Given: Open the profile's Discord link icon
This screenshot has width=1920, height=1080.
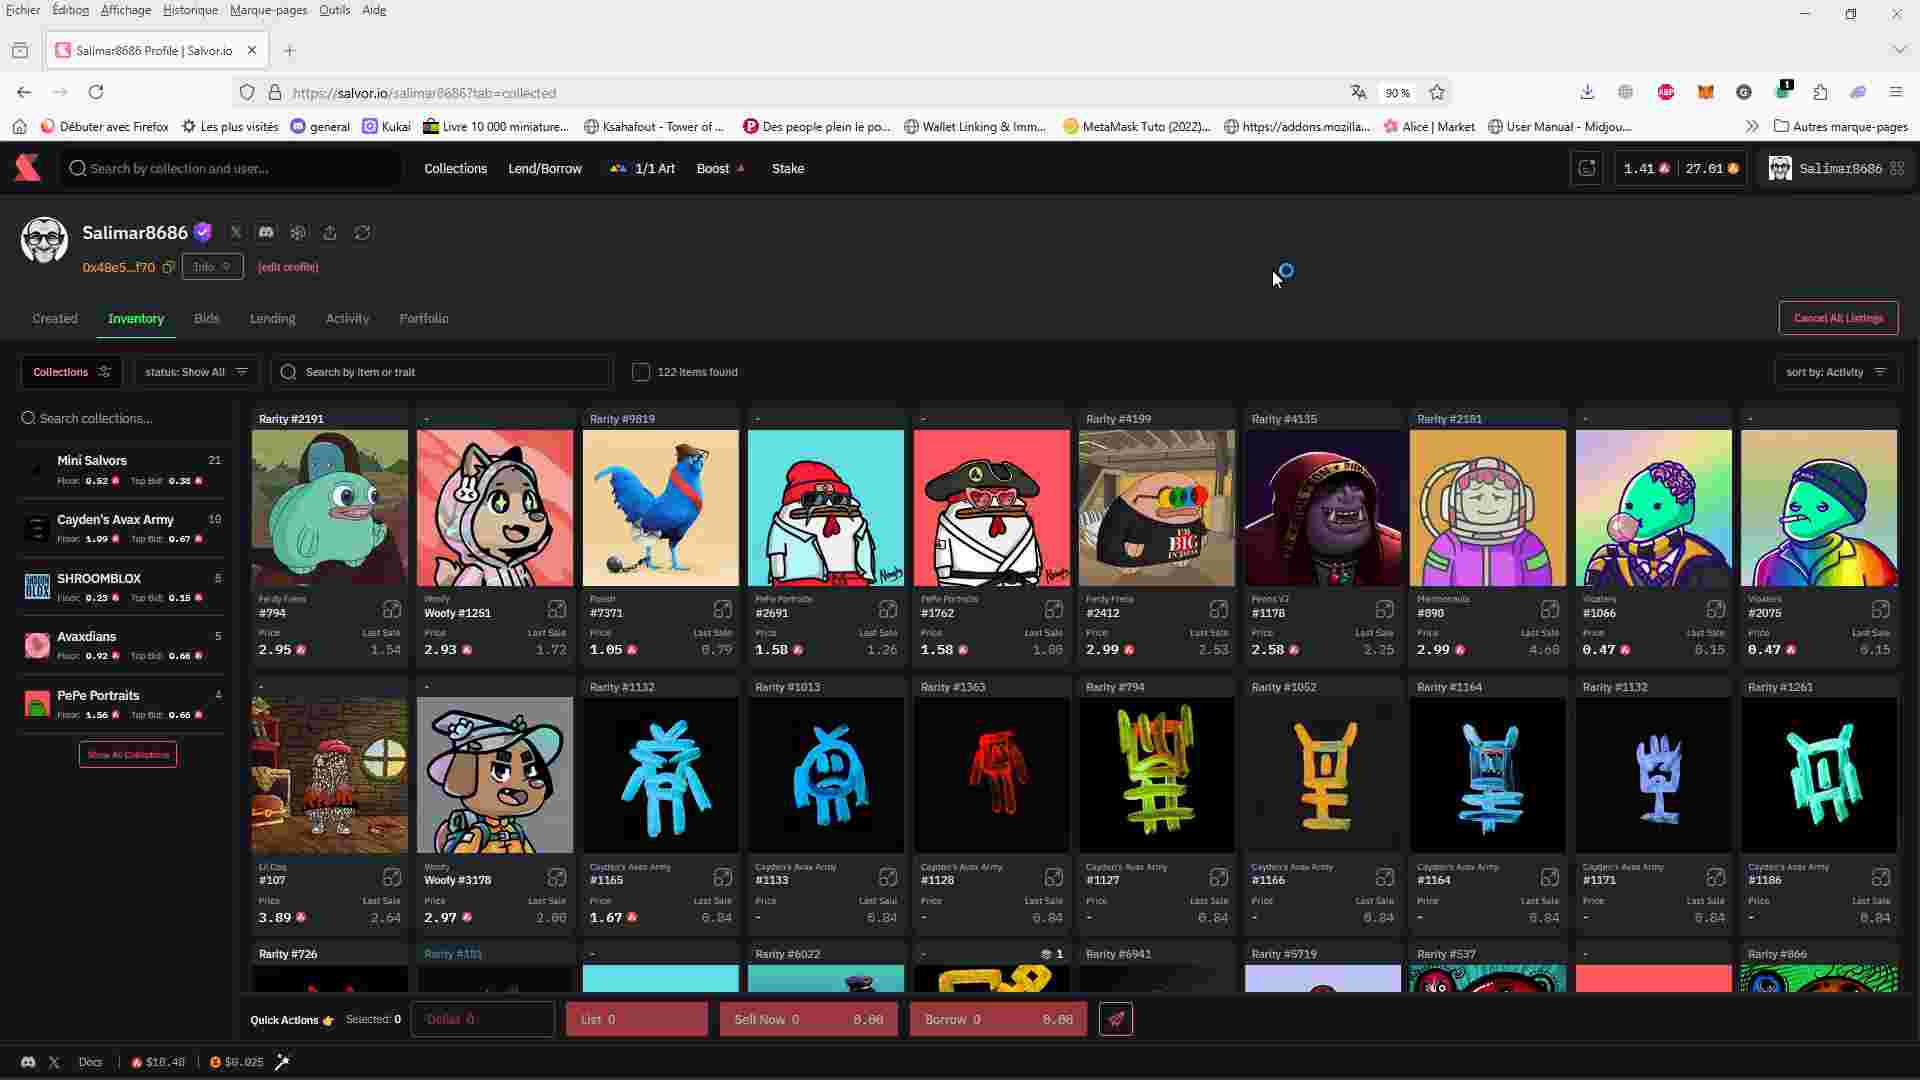Looking at the screenshot, I should 266,232.
